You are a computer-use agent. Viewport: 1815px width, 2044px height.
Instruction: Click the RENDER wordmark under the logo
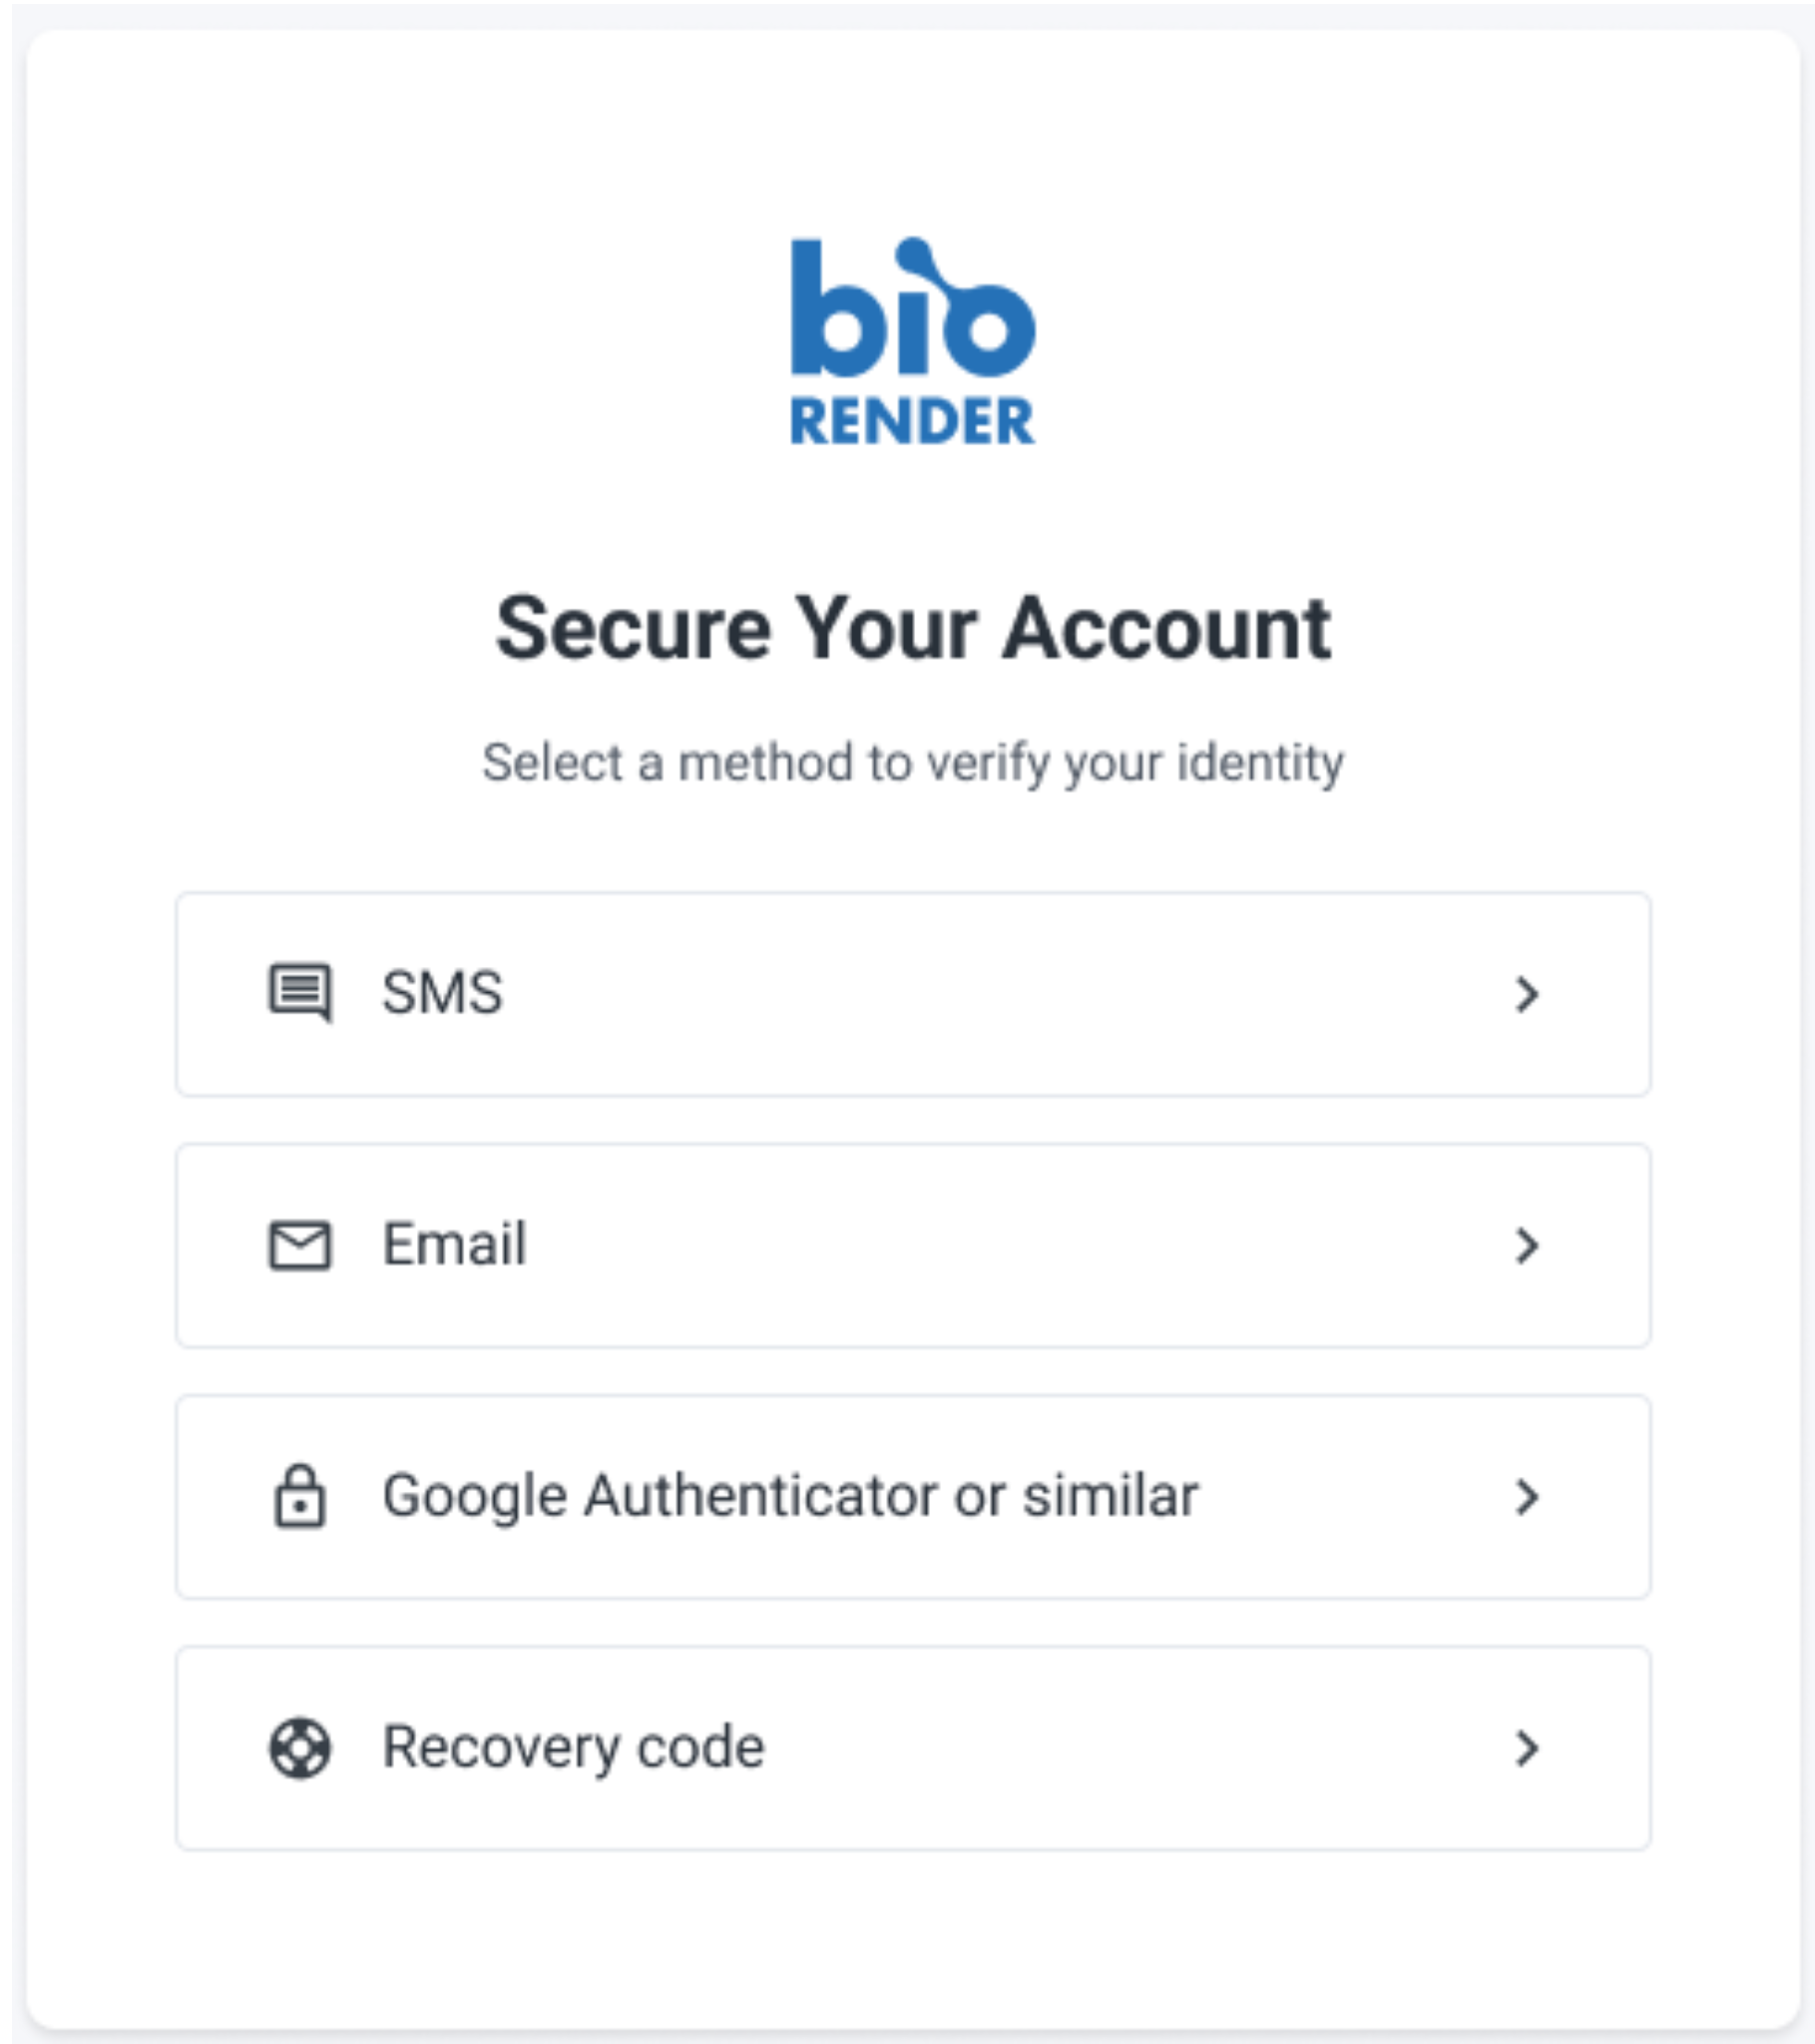(912, 421)
